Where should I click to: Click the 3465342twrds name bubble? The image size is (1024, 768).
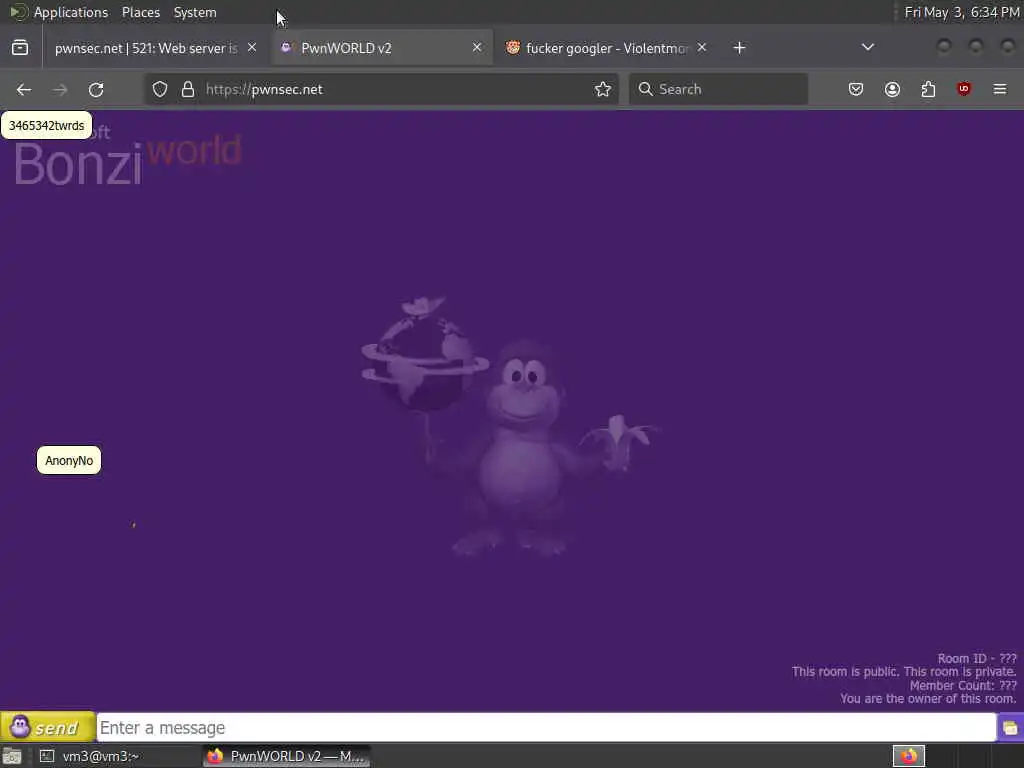[x=46, y=125]
